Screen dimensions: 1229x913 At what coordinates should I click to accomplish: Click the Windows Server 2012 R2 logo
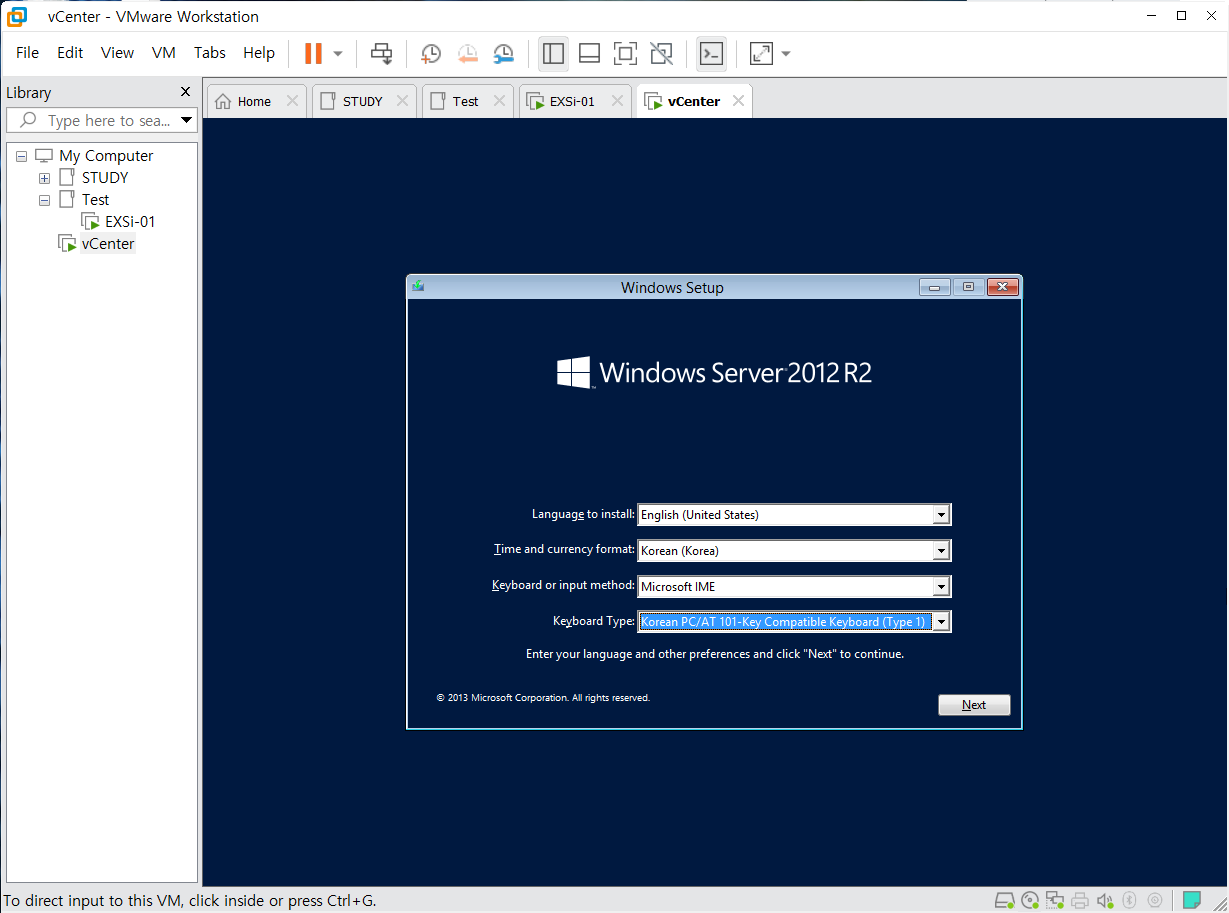coord(714,373)
